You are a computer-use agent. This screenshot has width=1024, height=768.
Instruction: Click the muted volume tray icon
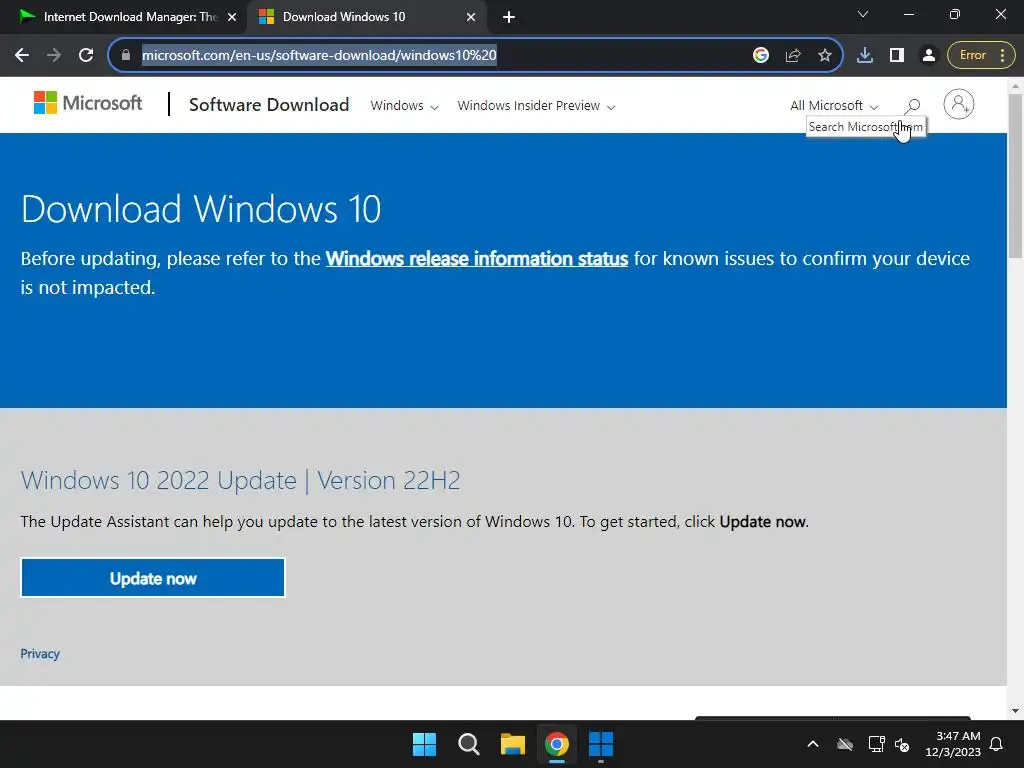(x=903, y=744)
